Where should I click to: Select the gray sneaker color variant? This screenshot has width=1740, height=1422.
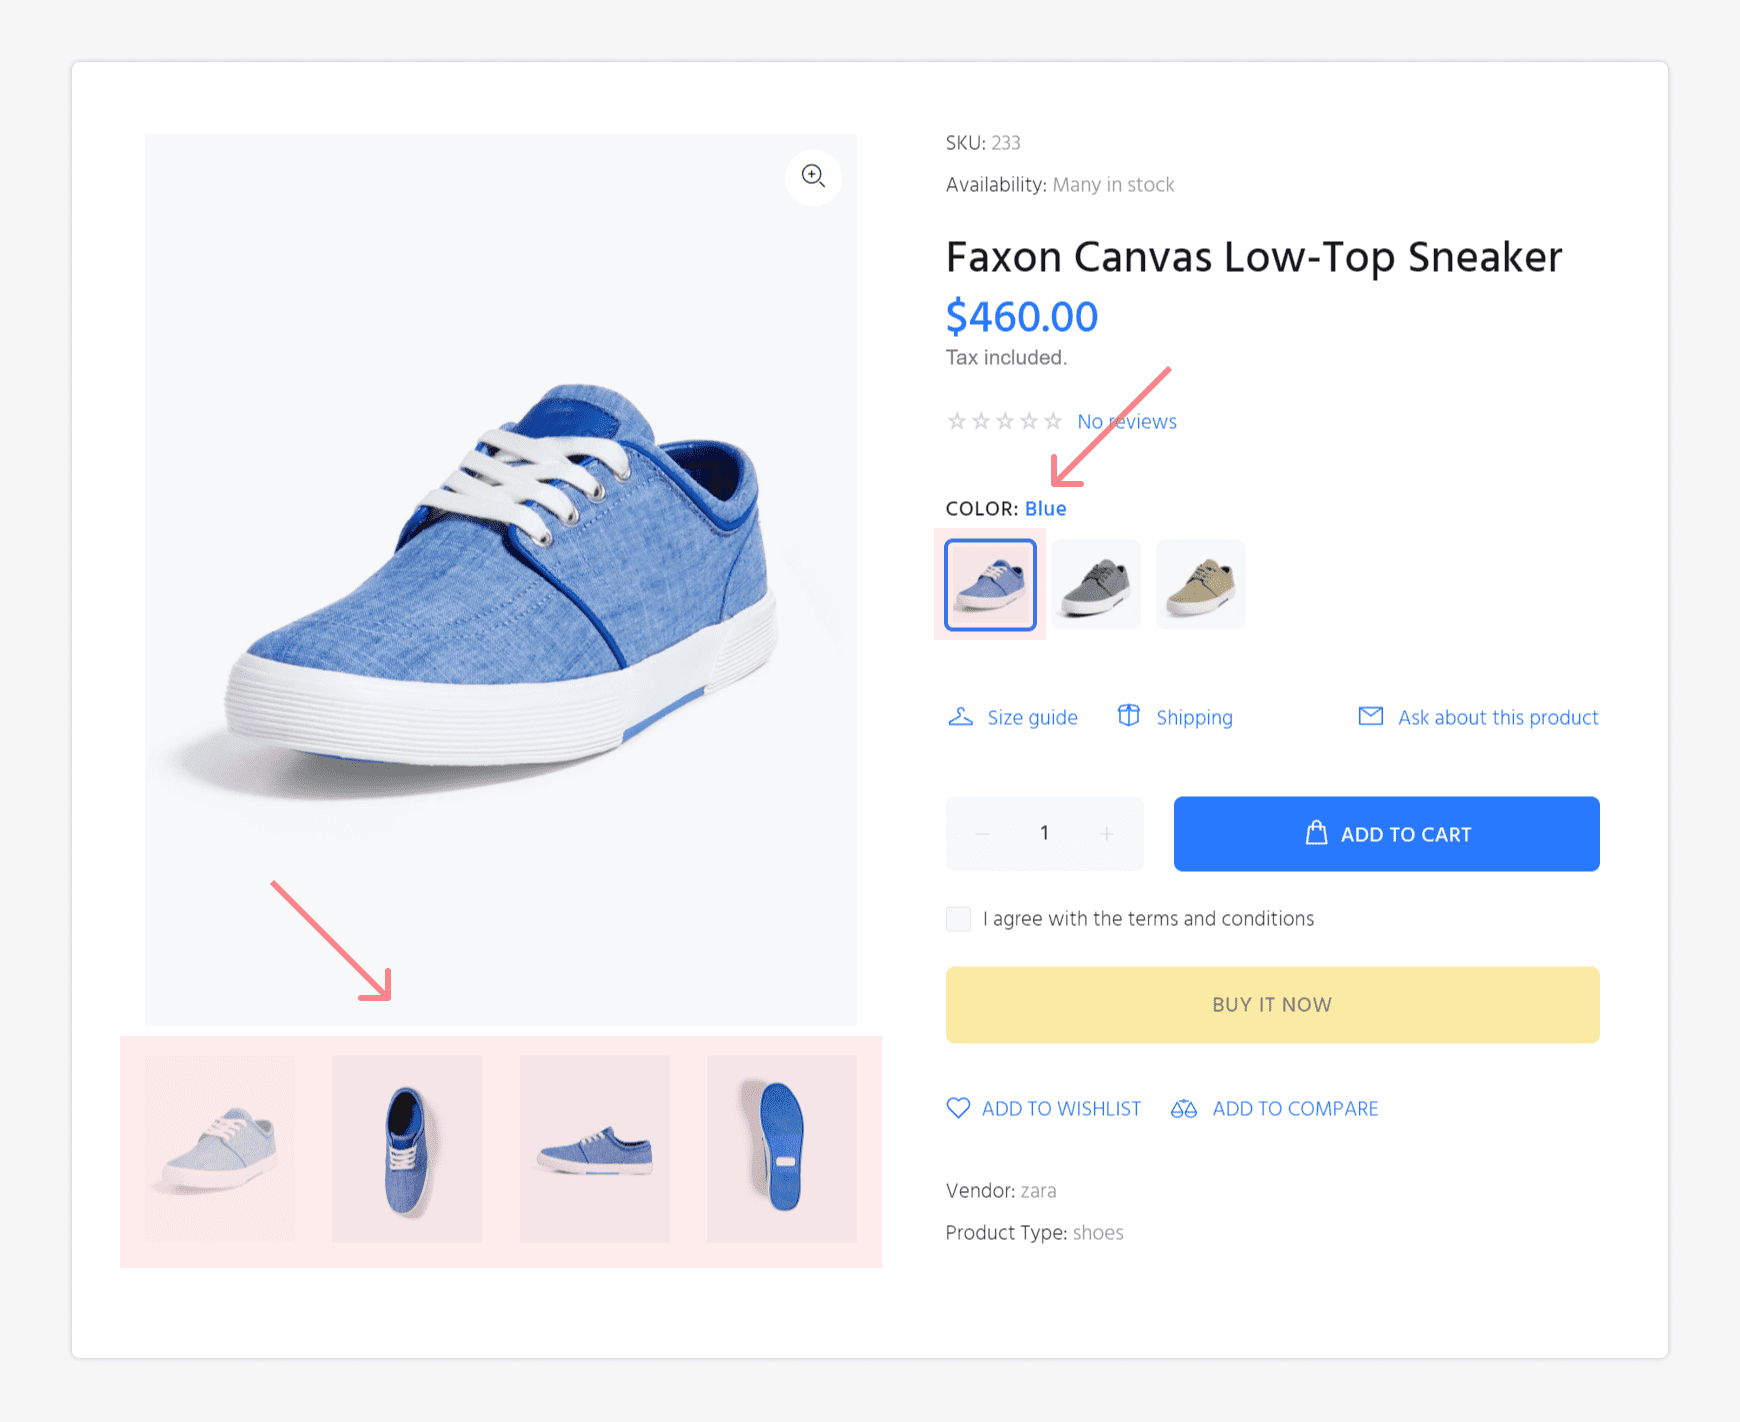[1095, 584]
